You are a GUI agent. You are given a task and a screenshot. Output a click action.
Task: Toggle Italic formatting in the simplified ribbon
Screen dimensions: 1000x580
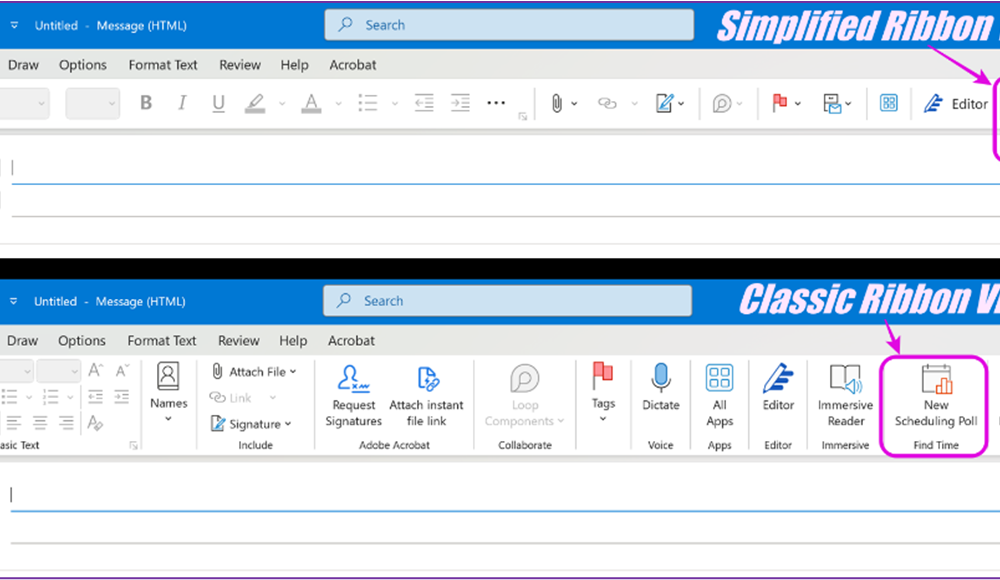[182, 103]
